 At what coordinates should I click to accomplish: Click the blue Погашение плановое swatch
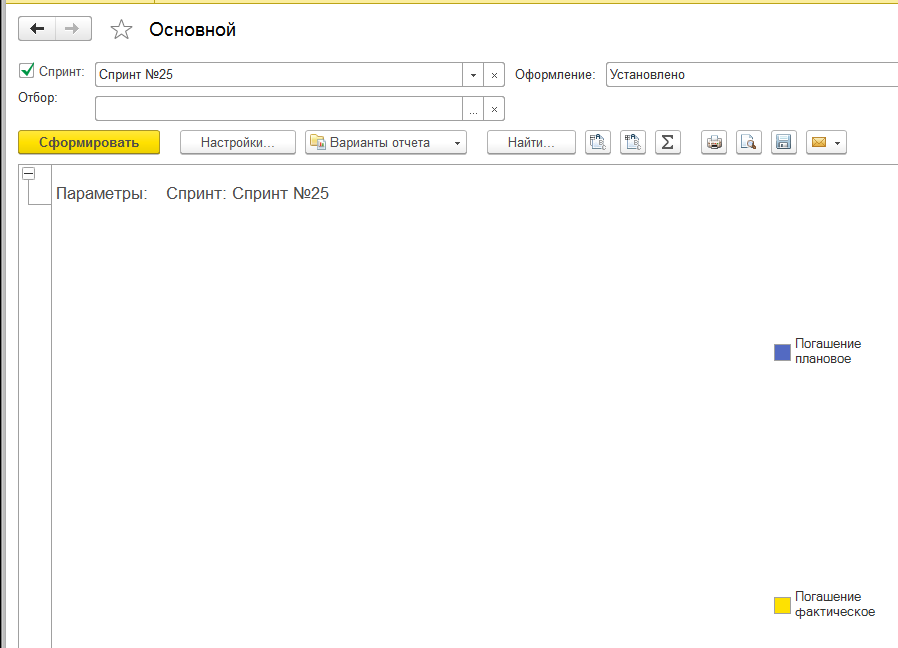coord(782,352)
